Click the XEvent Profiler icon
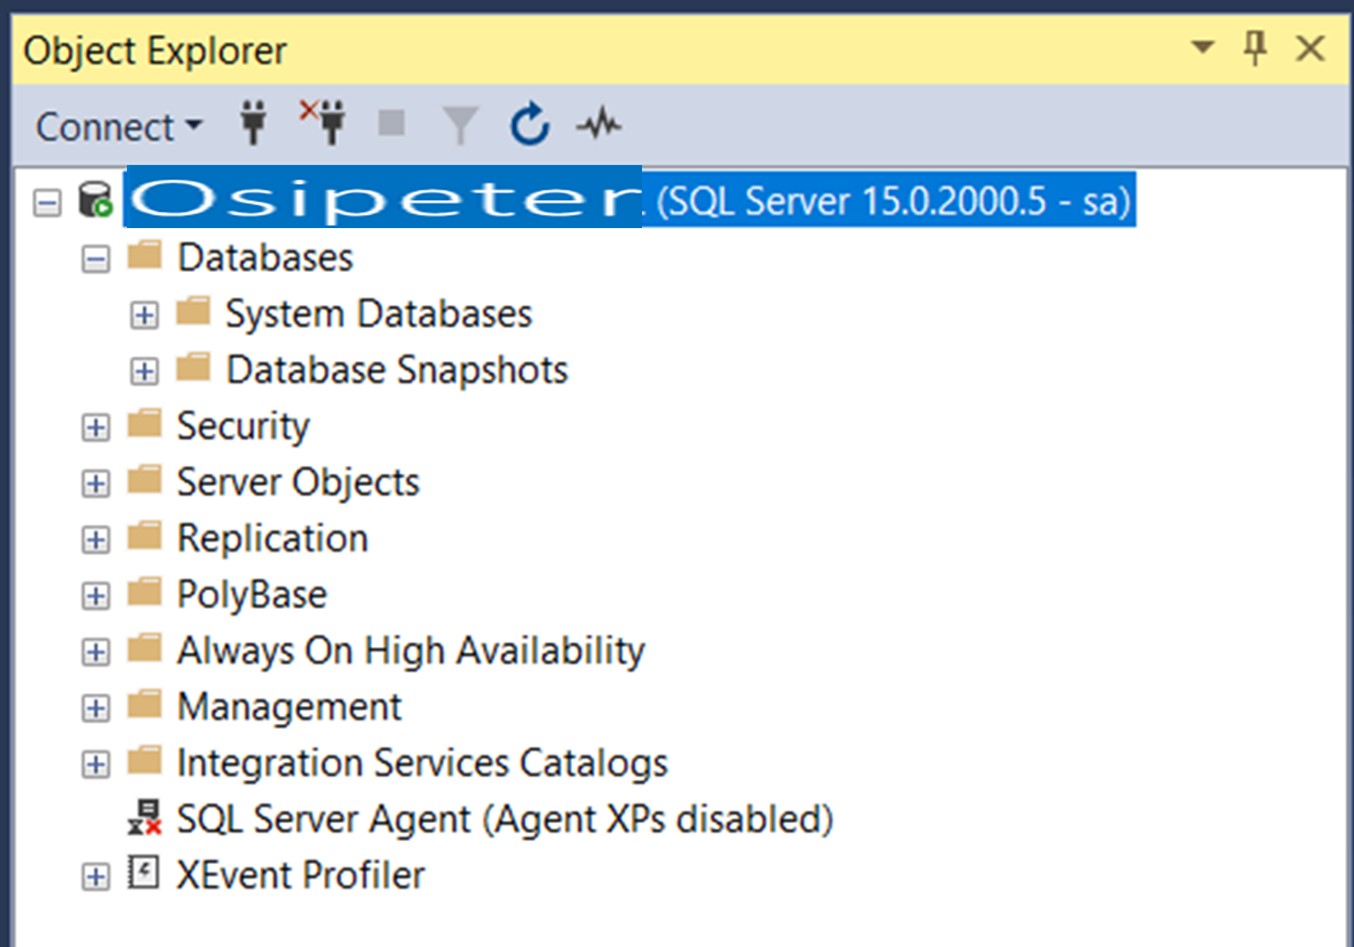1354x947 pixels. pos(144,873)
